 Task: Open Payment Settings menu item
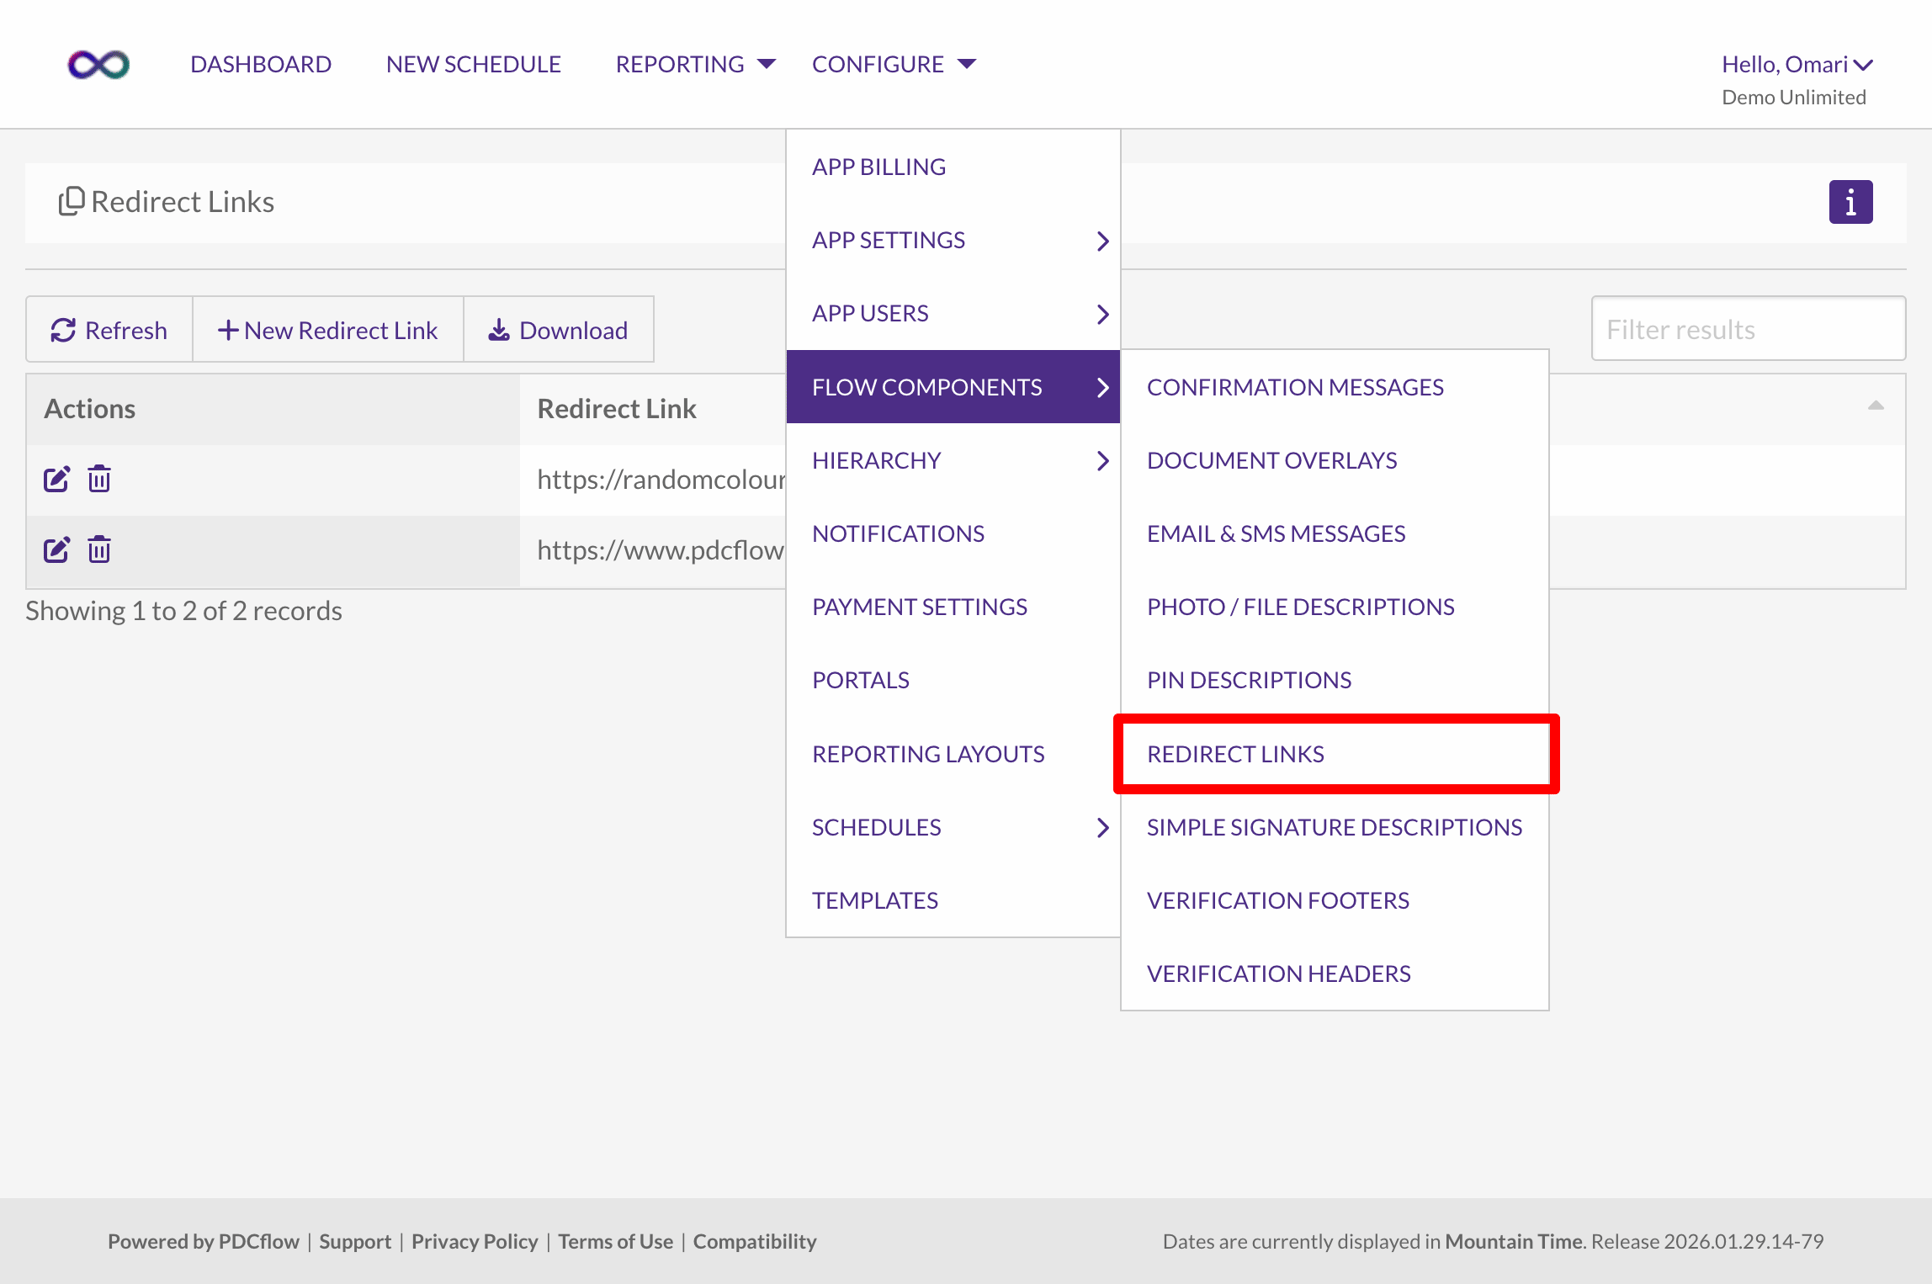(953, 607)
